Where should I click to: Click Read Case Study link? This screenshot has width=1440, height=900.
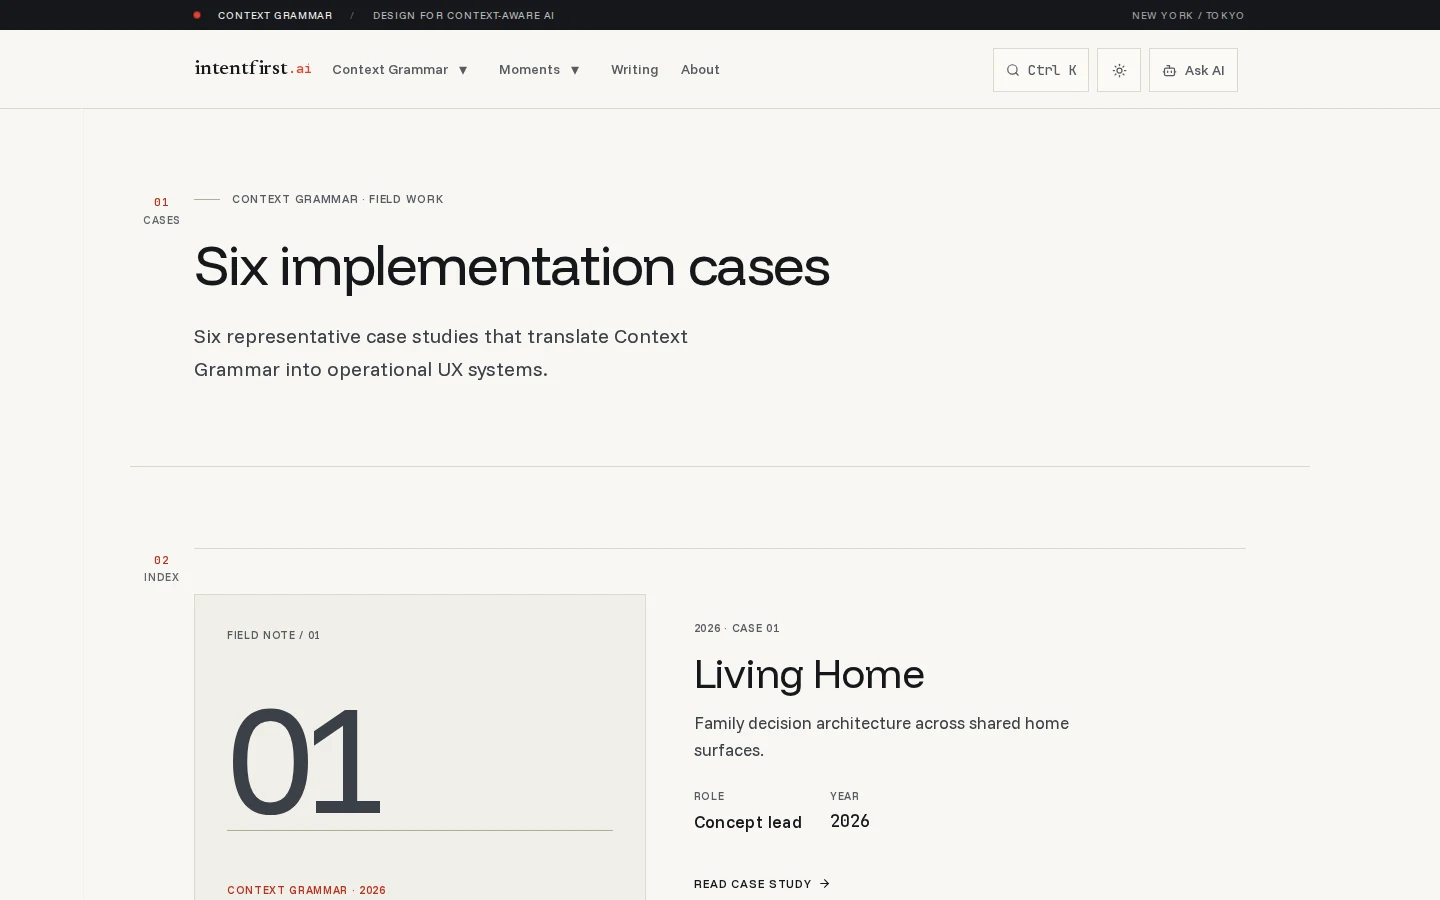(762, 884)
